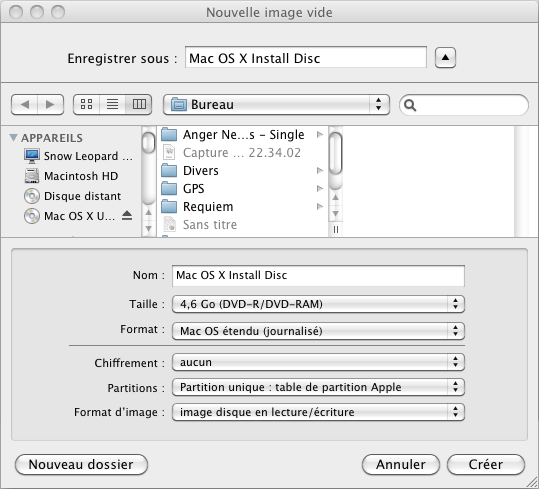Viewport: 539px width, 489px height.
Task: Open the Format d'image dropdown
Action: point(318,412)
